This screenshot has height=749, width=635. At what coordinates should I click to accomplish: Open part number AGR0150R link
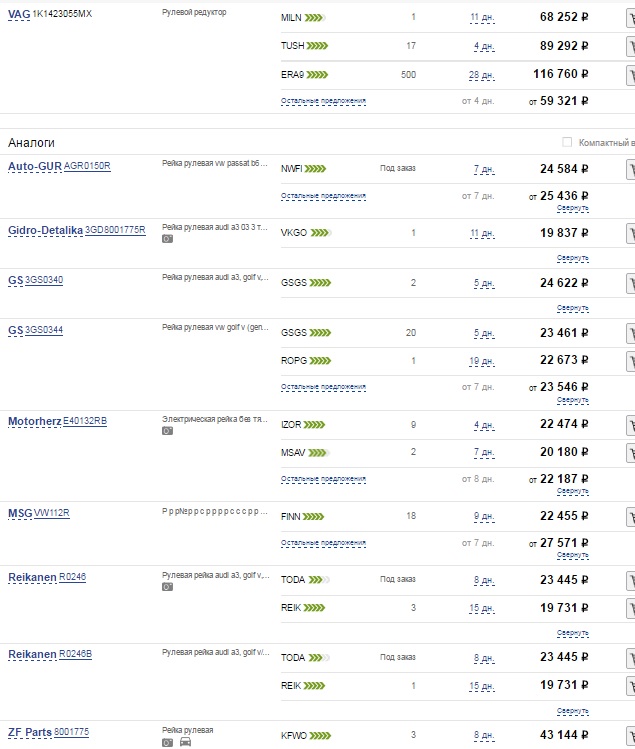point(87,166)
